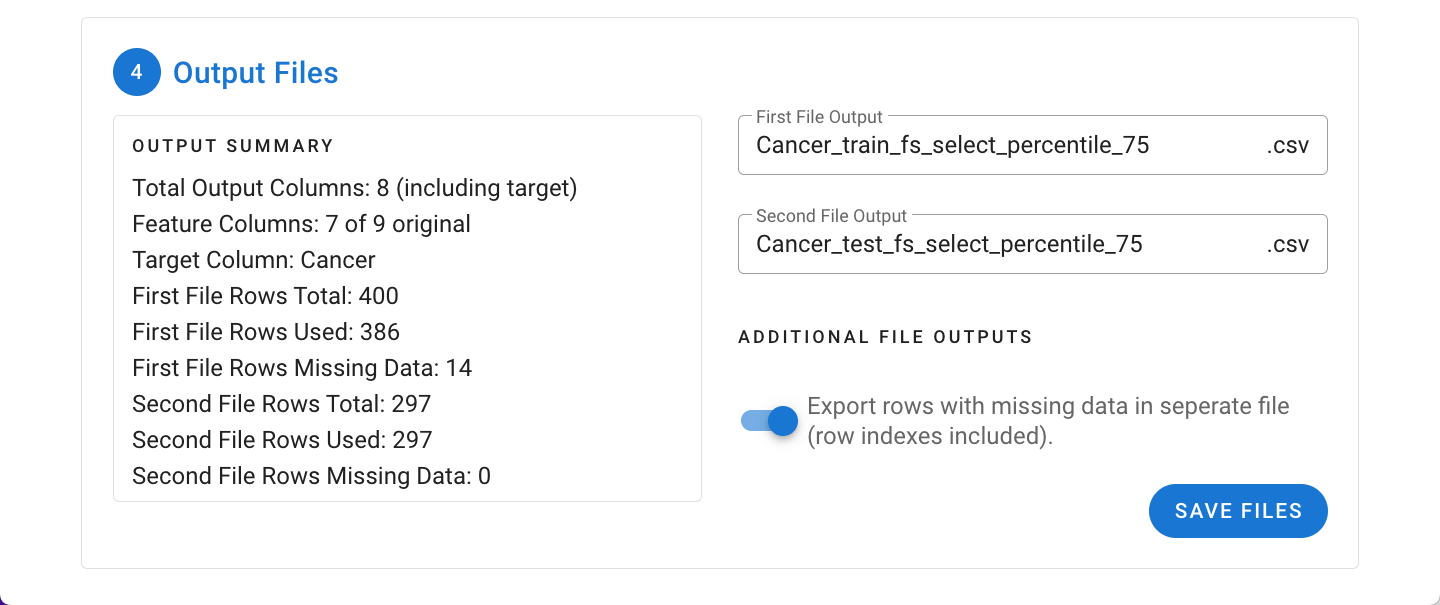Image resolution: width=1440 pixels, height=605 pixels.
Task: Click the Output Files section heading
Action: 256,73
